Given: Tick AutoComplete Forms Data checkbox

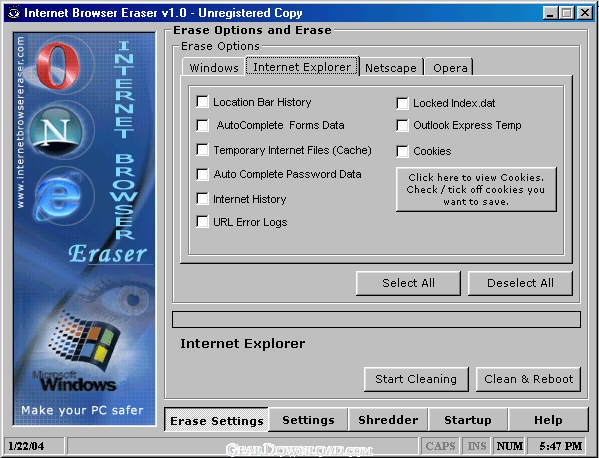Looking at the screenshot, I should coord(202,125).
